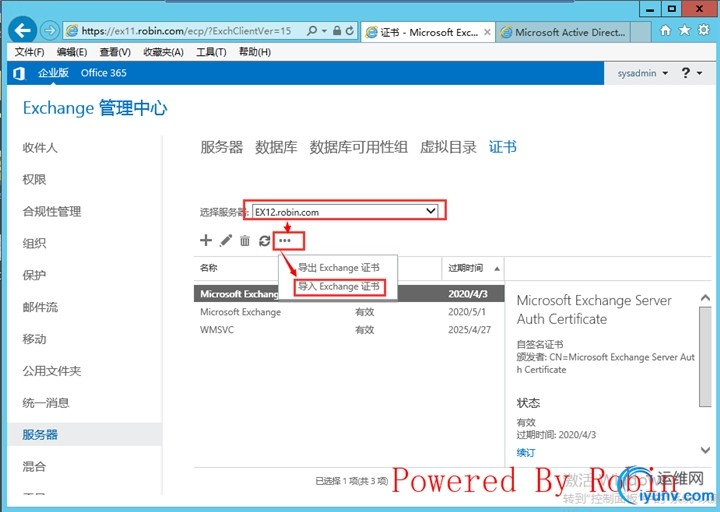Click the browser Back arrow button
This screenshot has width=720, height=512.
[22, 30]
